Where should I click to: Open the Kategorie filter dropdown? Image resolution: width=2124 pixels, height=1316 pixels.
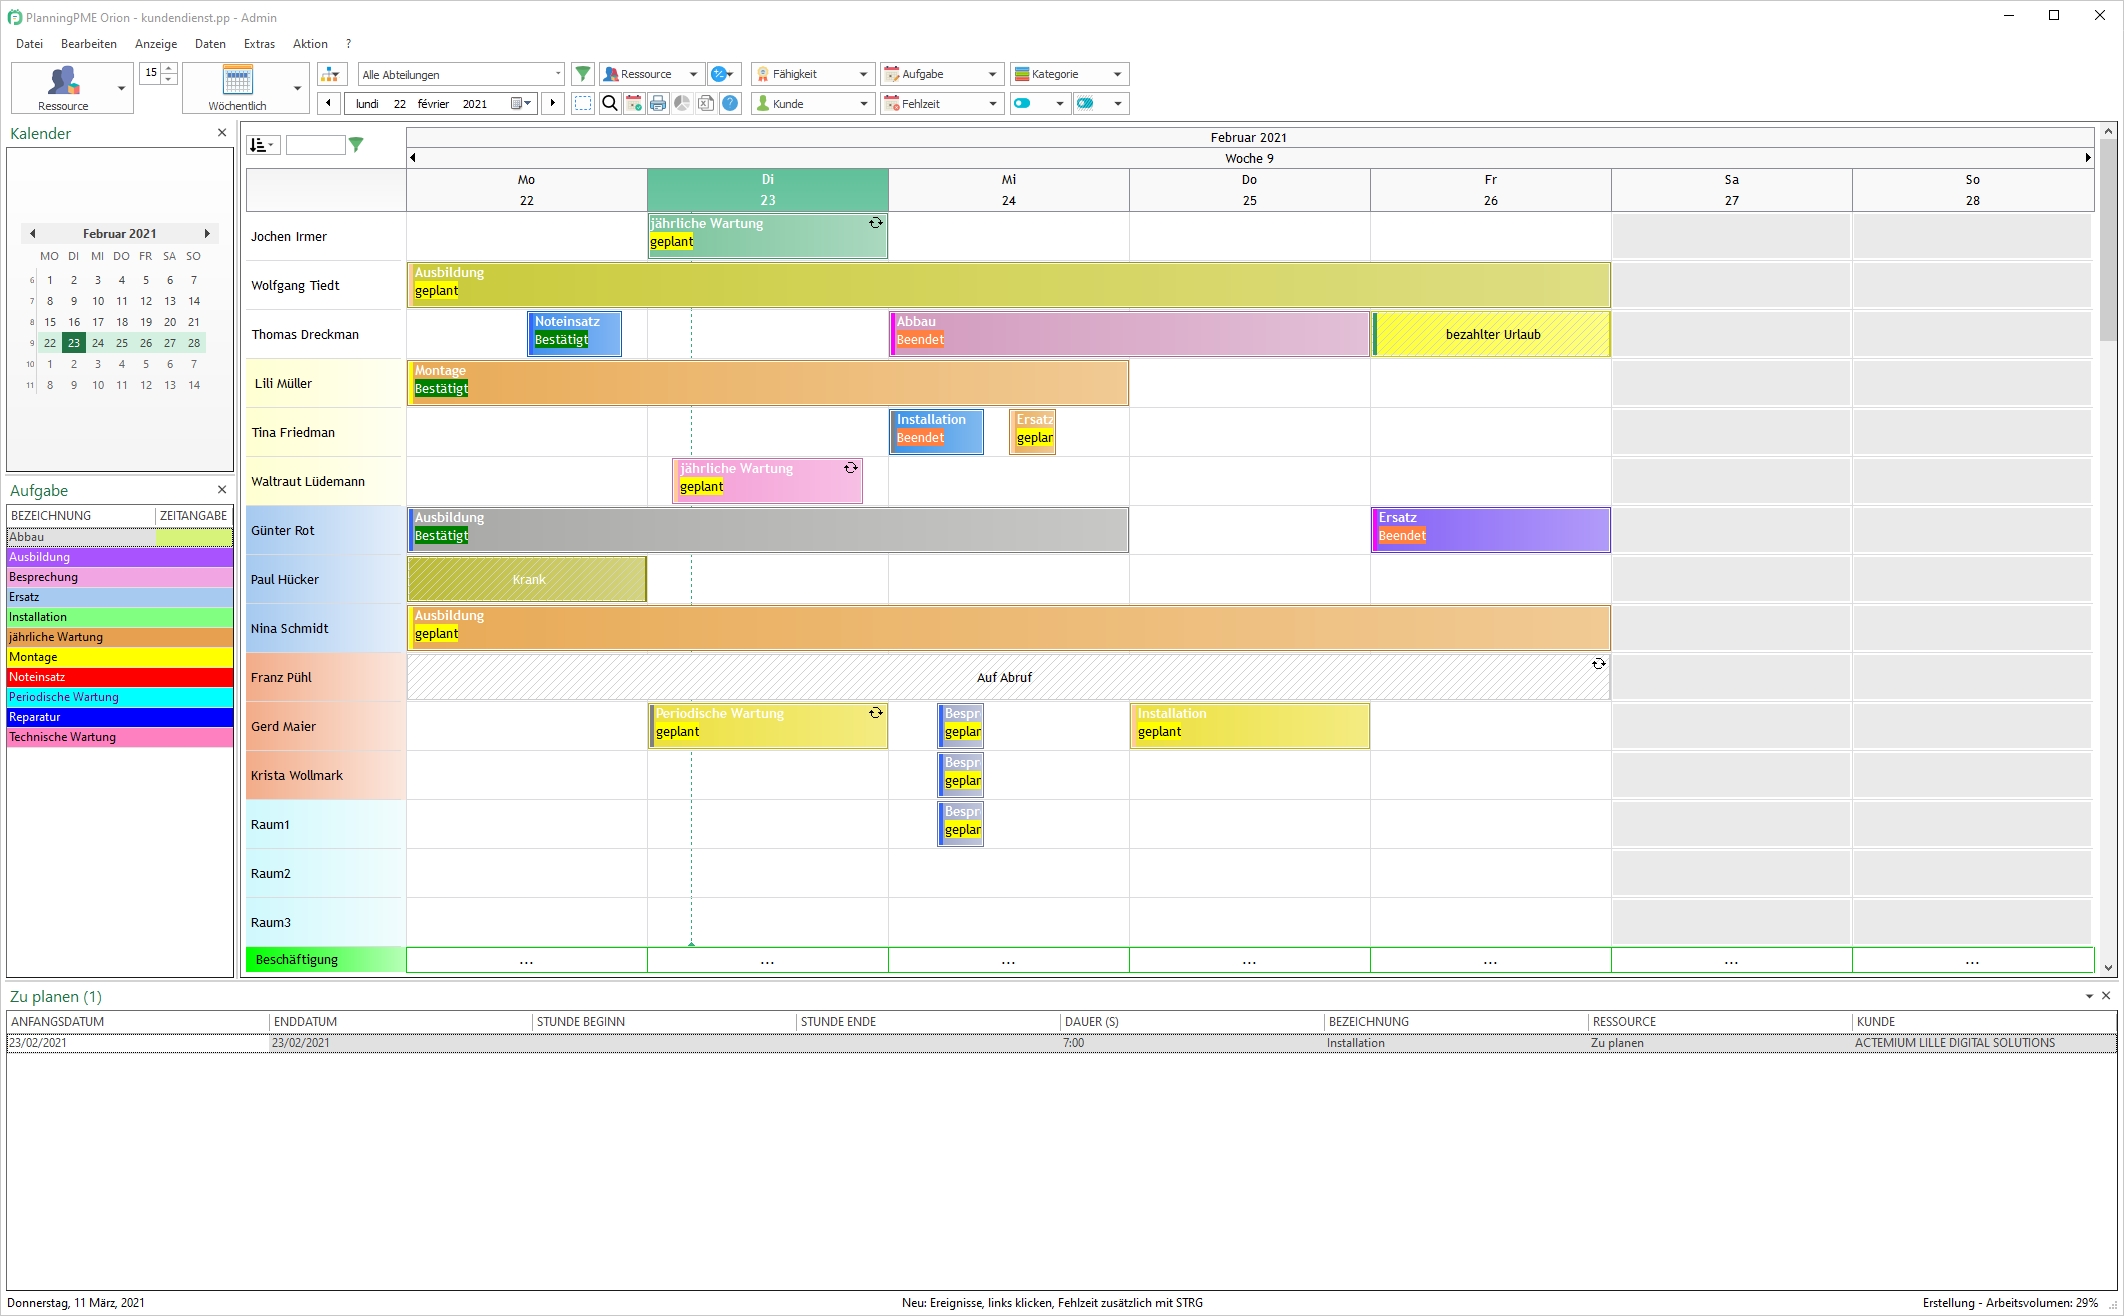click(1070, 74)
